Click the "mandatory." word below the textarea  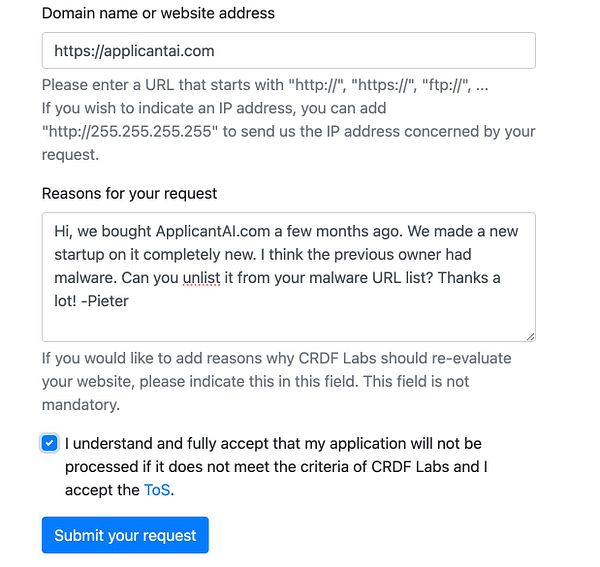coord(81,404)
